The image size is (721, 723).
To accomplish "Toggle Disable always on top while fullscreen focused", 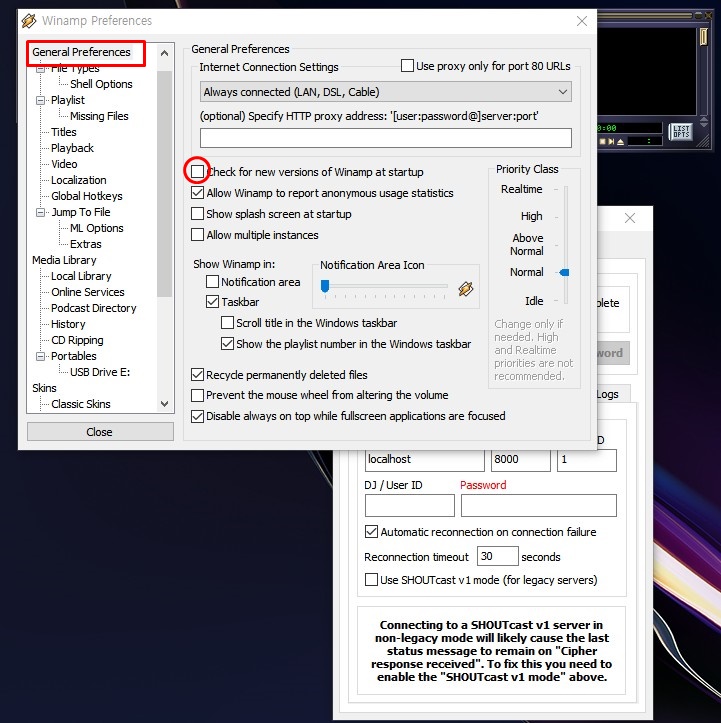I will point(197,416).
